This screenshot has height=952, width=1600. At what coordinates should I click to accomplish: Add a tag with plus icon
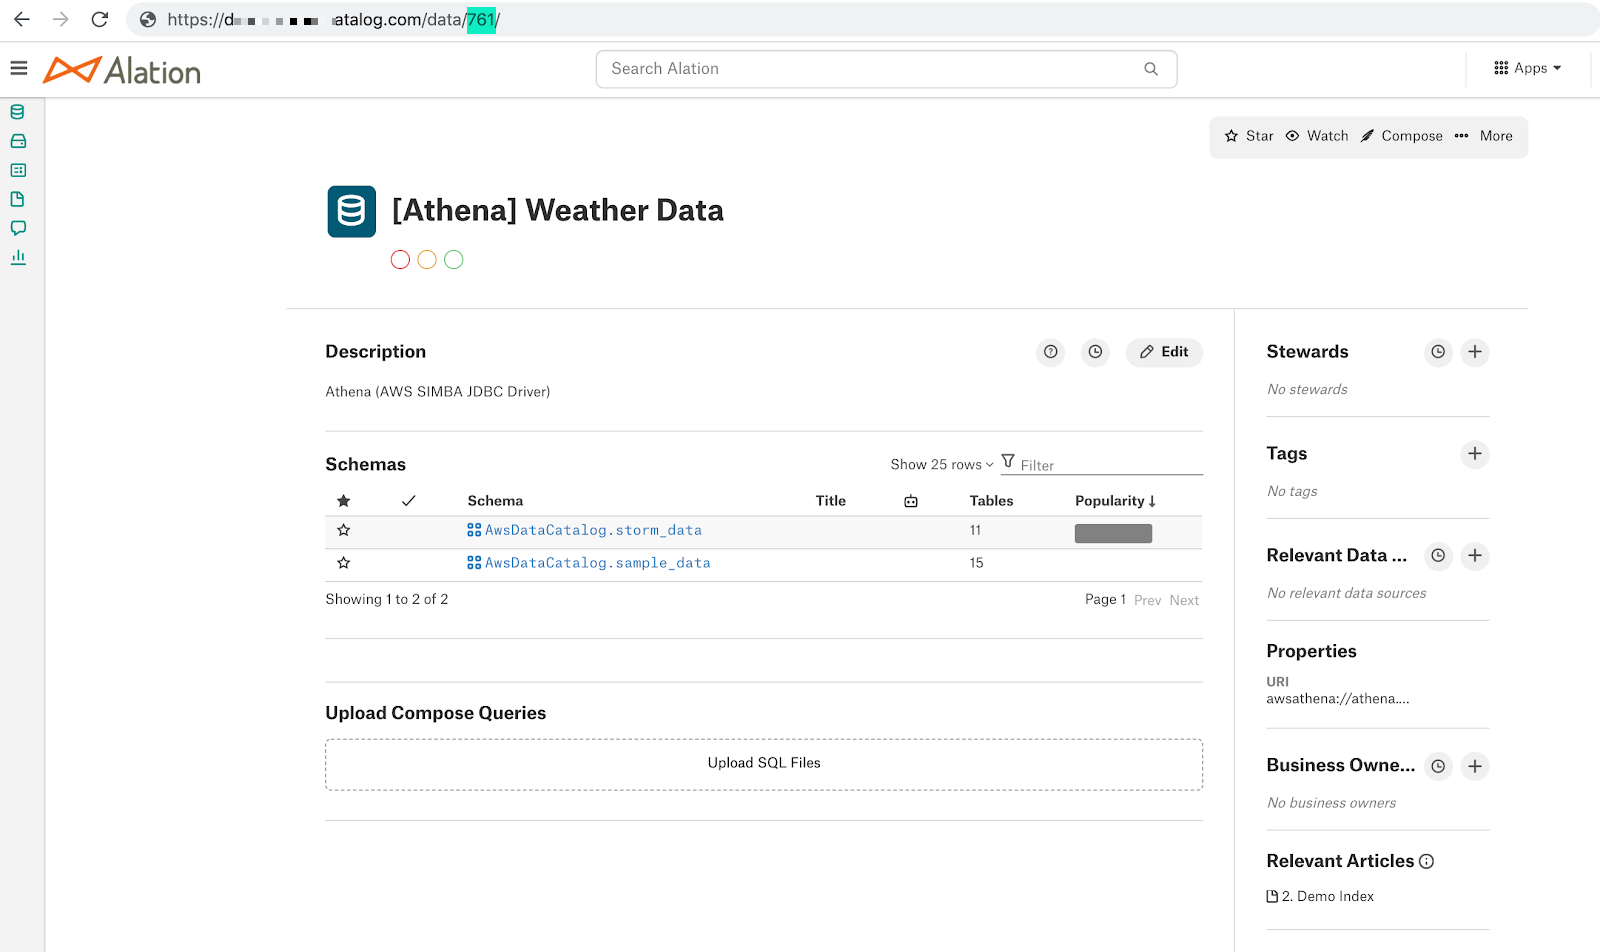pyautogui.click(x=1475, y=454)
